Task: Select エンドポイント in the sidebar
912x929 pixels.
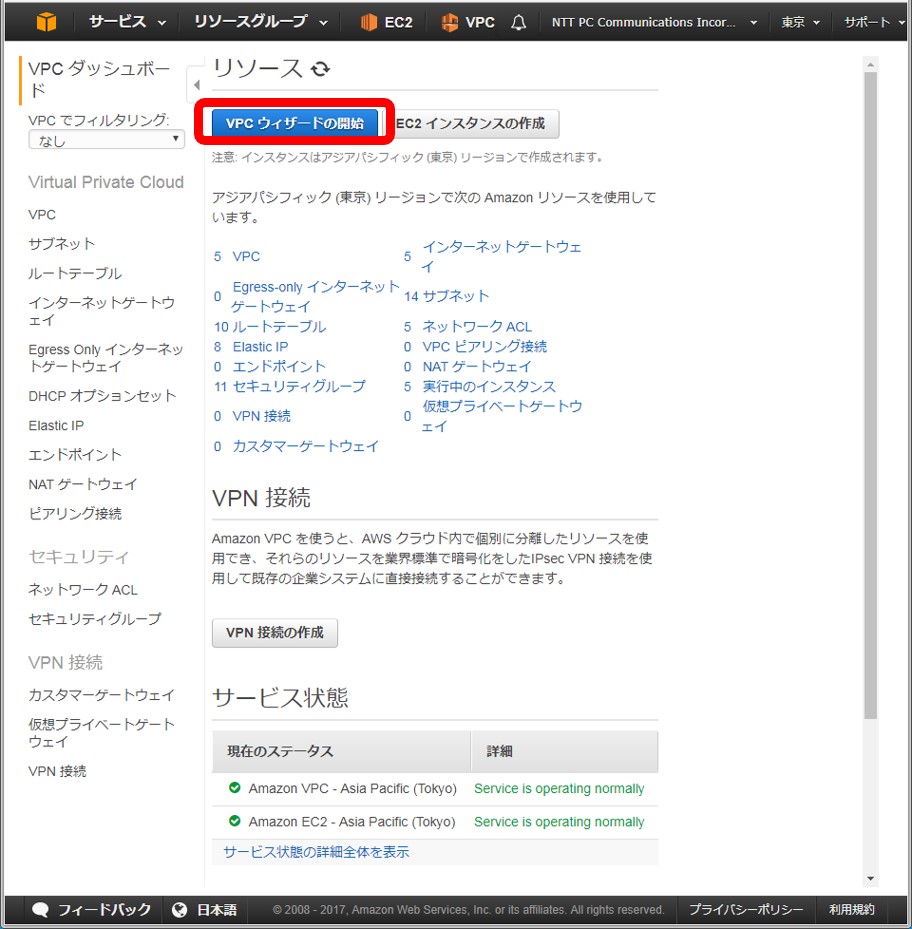Action: point(75,454)
